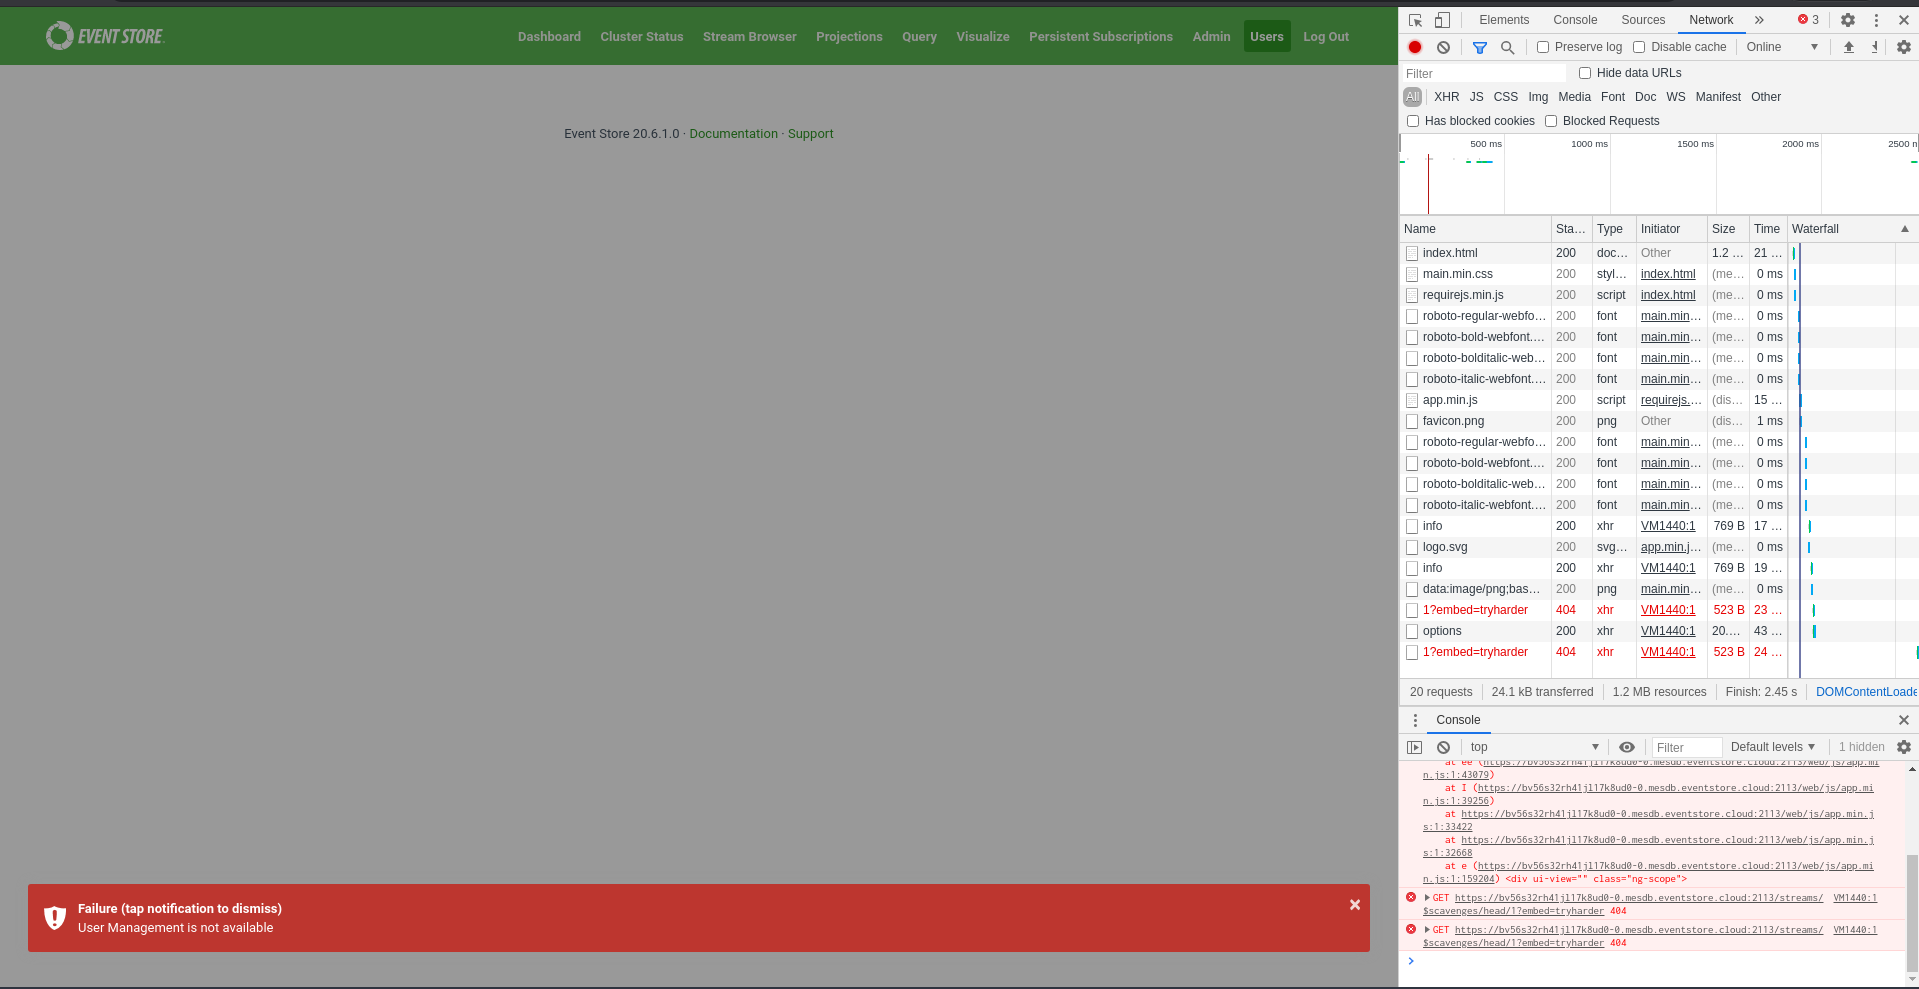This screenshot has width=1919, height=989.
Task: Filter requests by XHR type
Action: point(1446,97)
